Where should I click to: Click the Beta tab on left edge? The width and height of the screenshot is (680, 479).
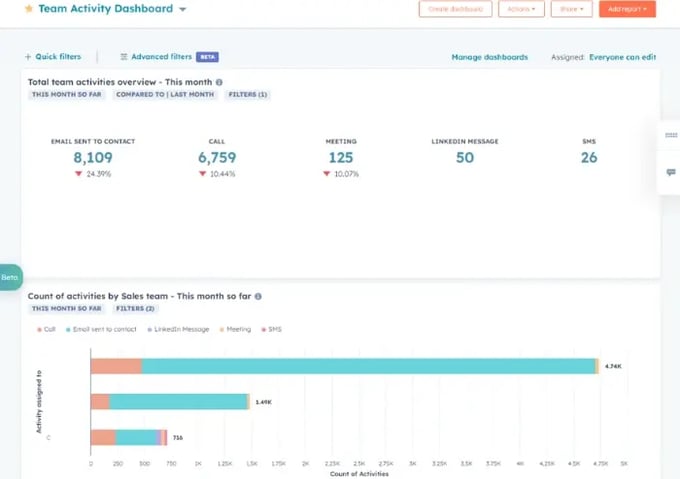click(10, 277)
